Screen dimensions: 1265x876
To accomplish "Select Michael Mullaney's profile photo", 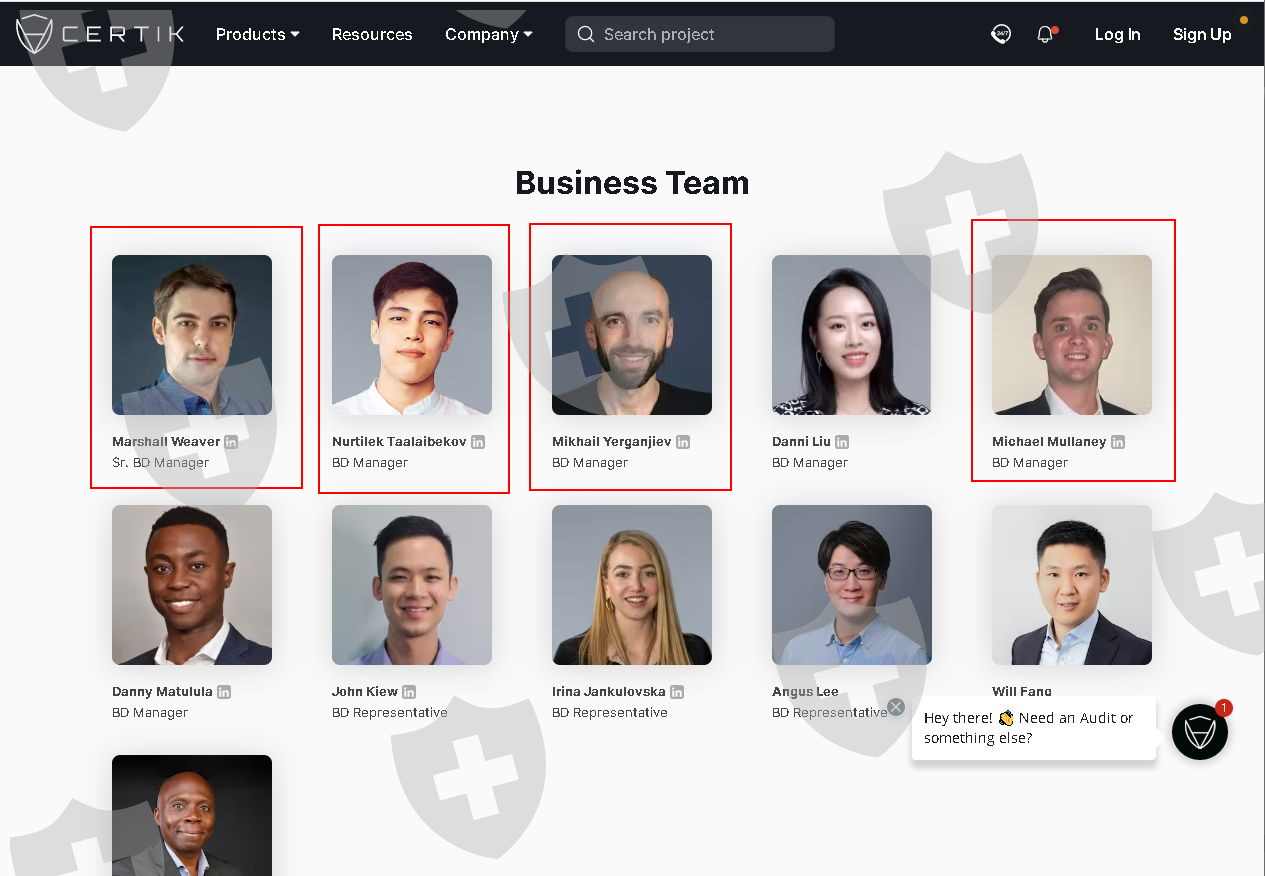I will click(x=1072, y=335).
